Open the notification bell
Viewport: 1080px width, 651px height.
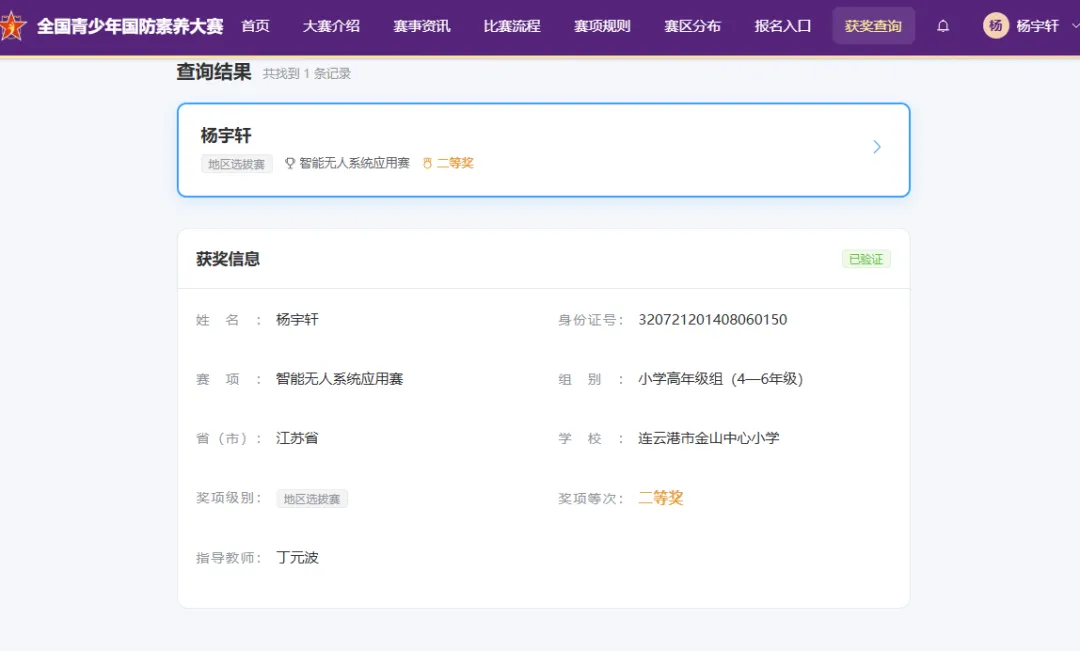pyautogui.click(x=943, y=26)
